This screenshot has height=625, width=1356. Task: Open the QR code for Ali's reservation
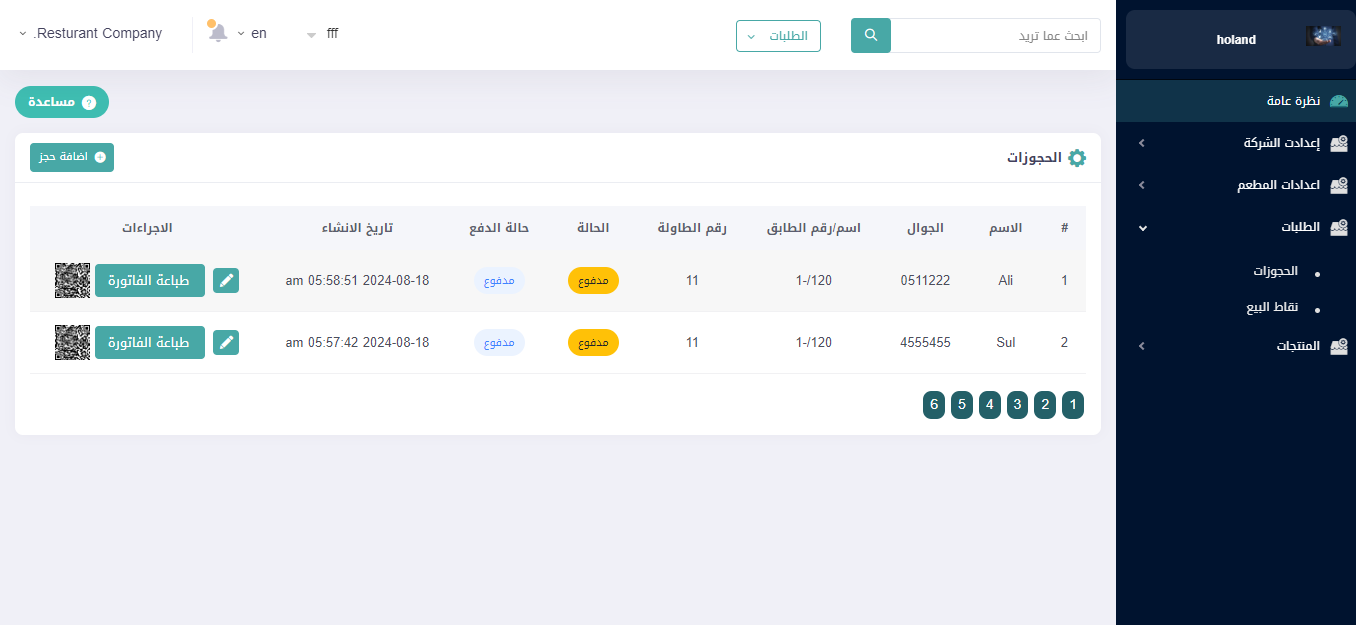pos(73,281)
